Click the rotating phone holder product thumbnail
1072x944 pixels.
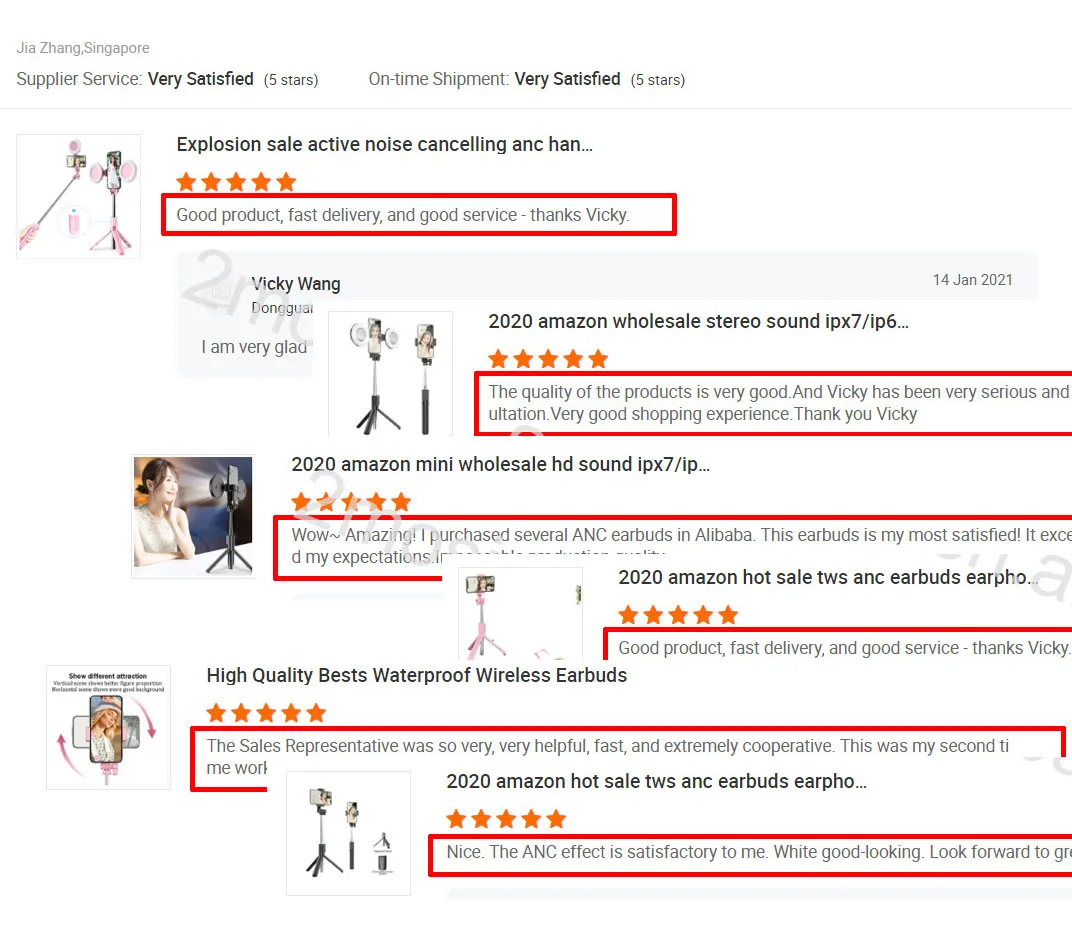coord(108,727)
